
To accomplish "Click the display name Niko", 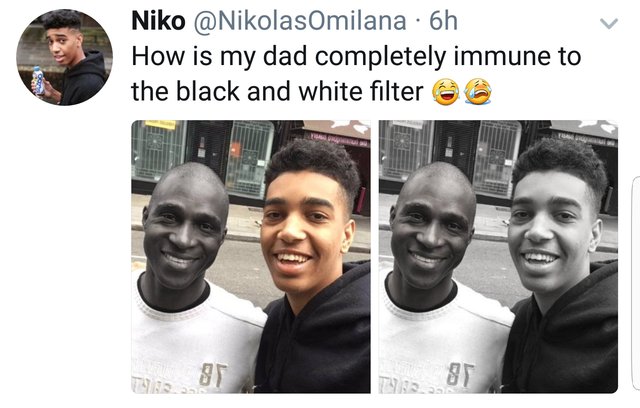I will coord(158,21).
